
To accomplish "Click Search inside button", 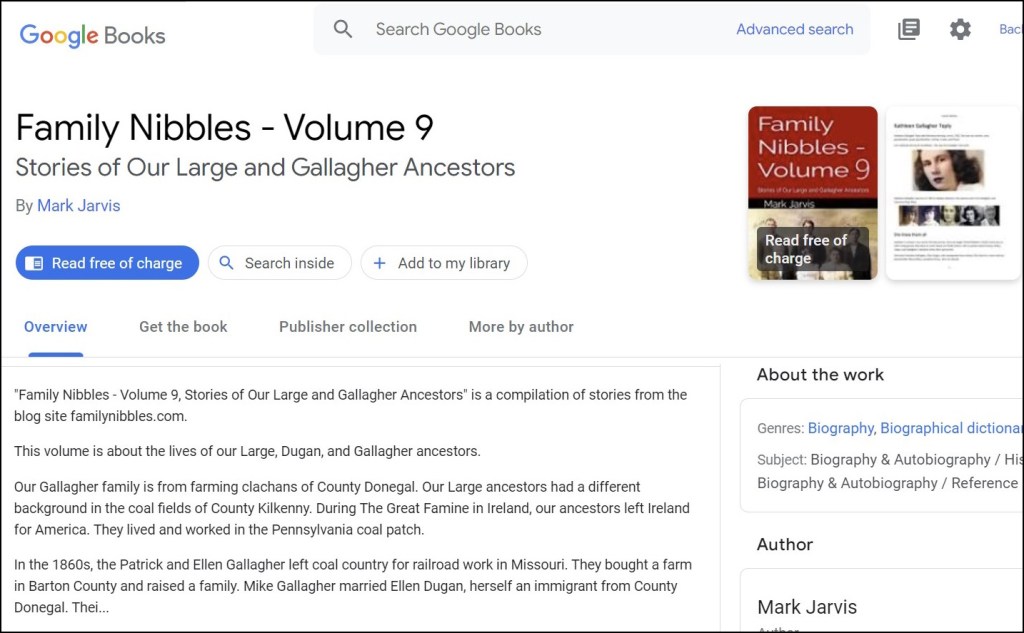I will [279, 263].
